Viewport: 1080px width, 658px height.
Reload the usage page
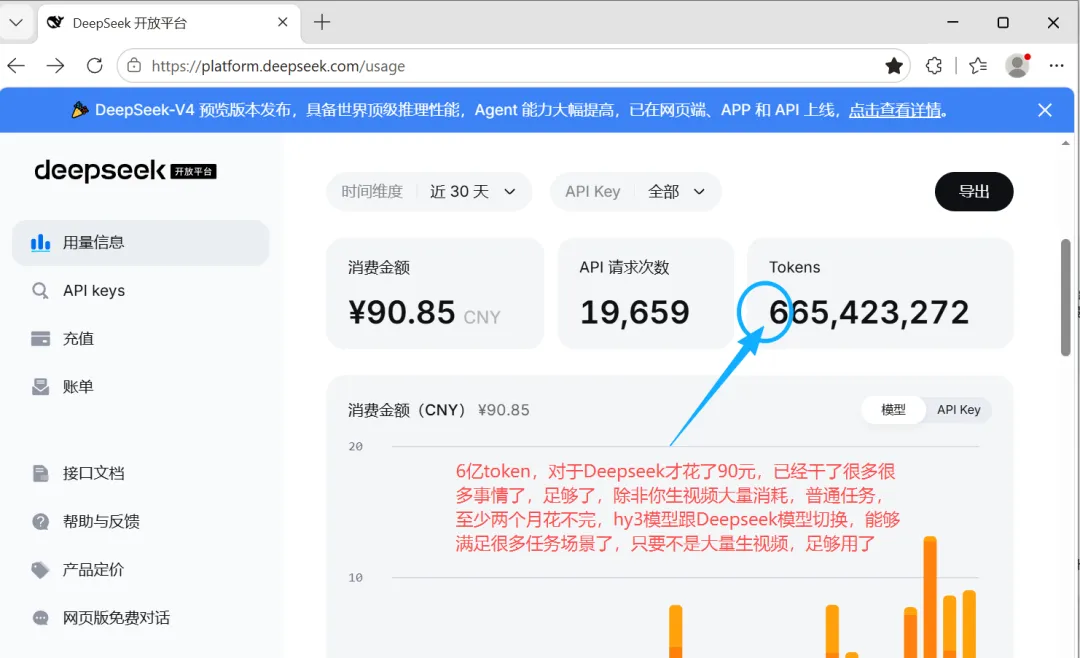[x=94, y=65]
